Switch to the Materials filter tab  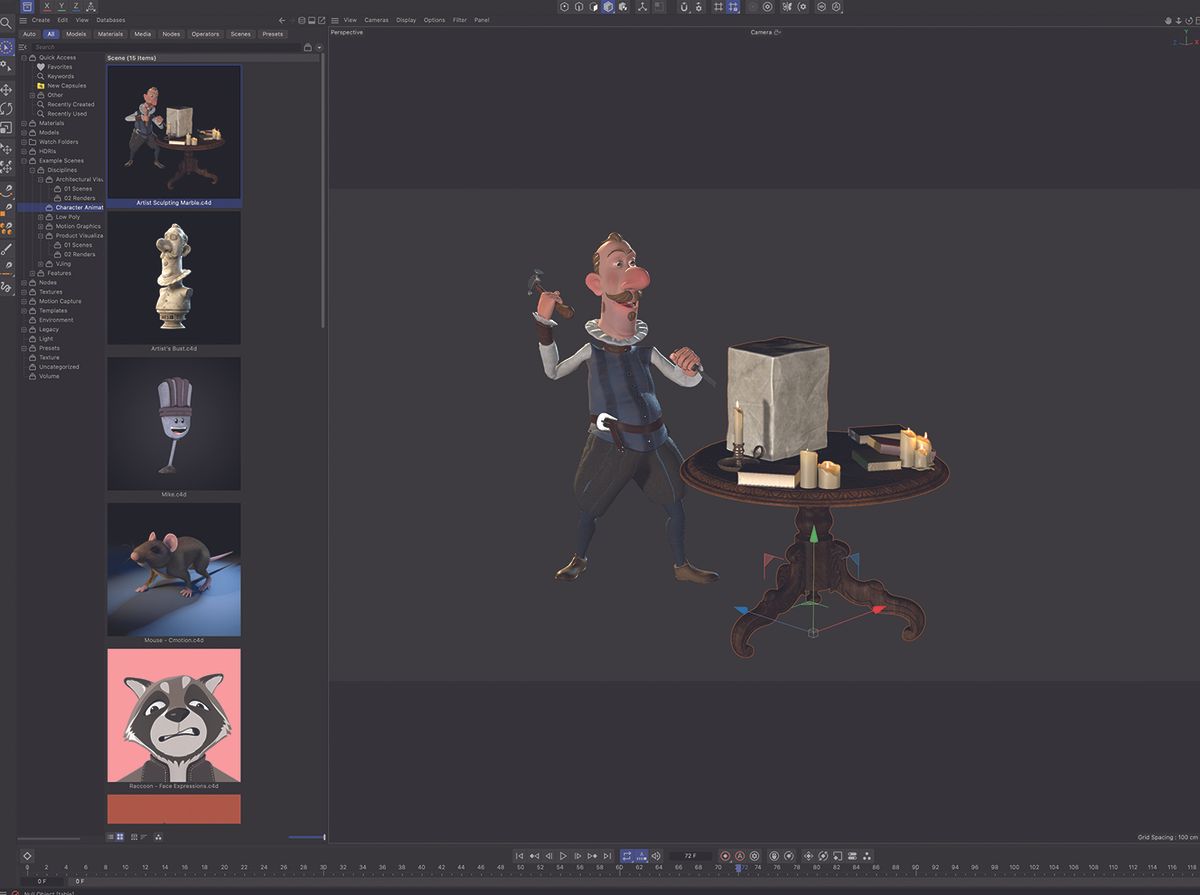[110, 33]
